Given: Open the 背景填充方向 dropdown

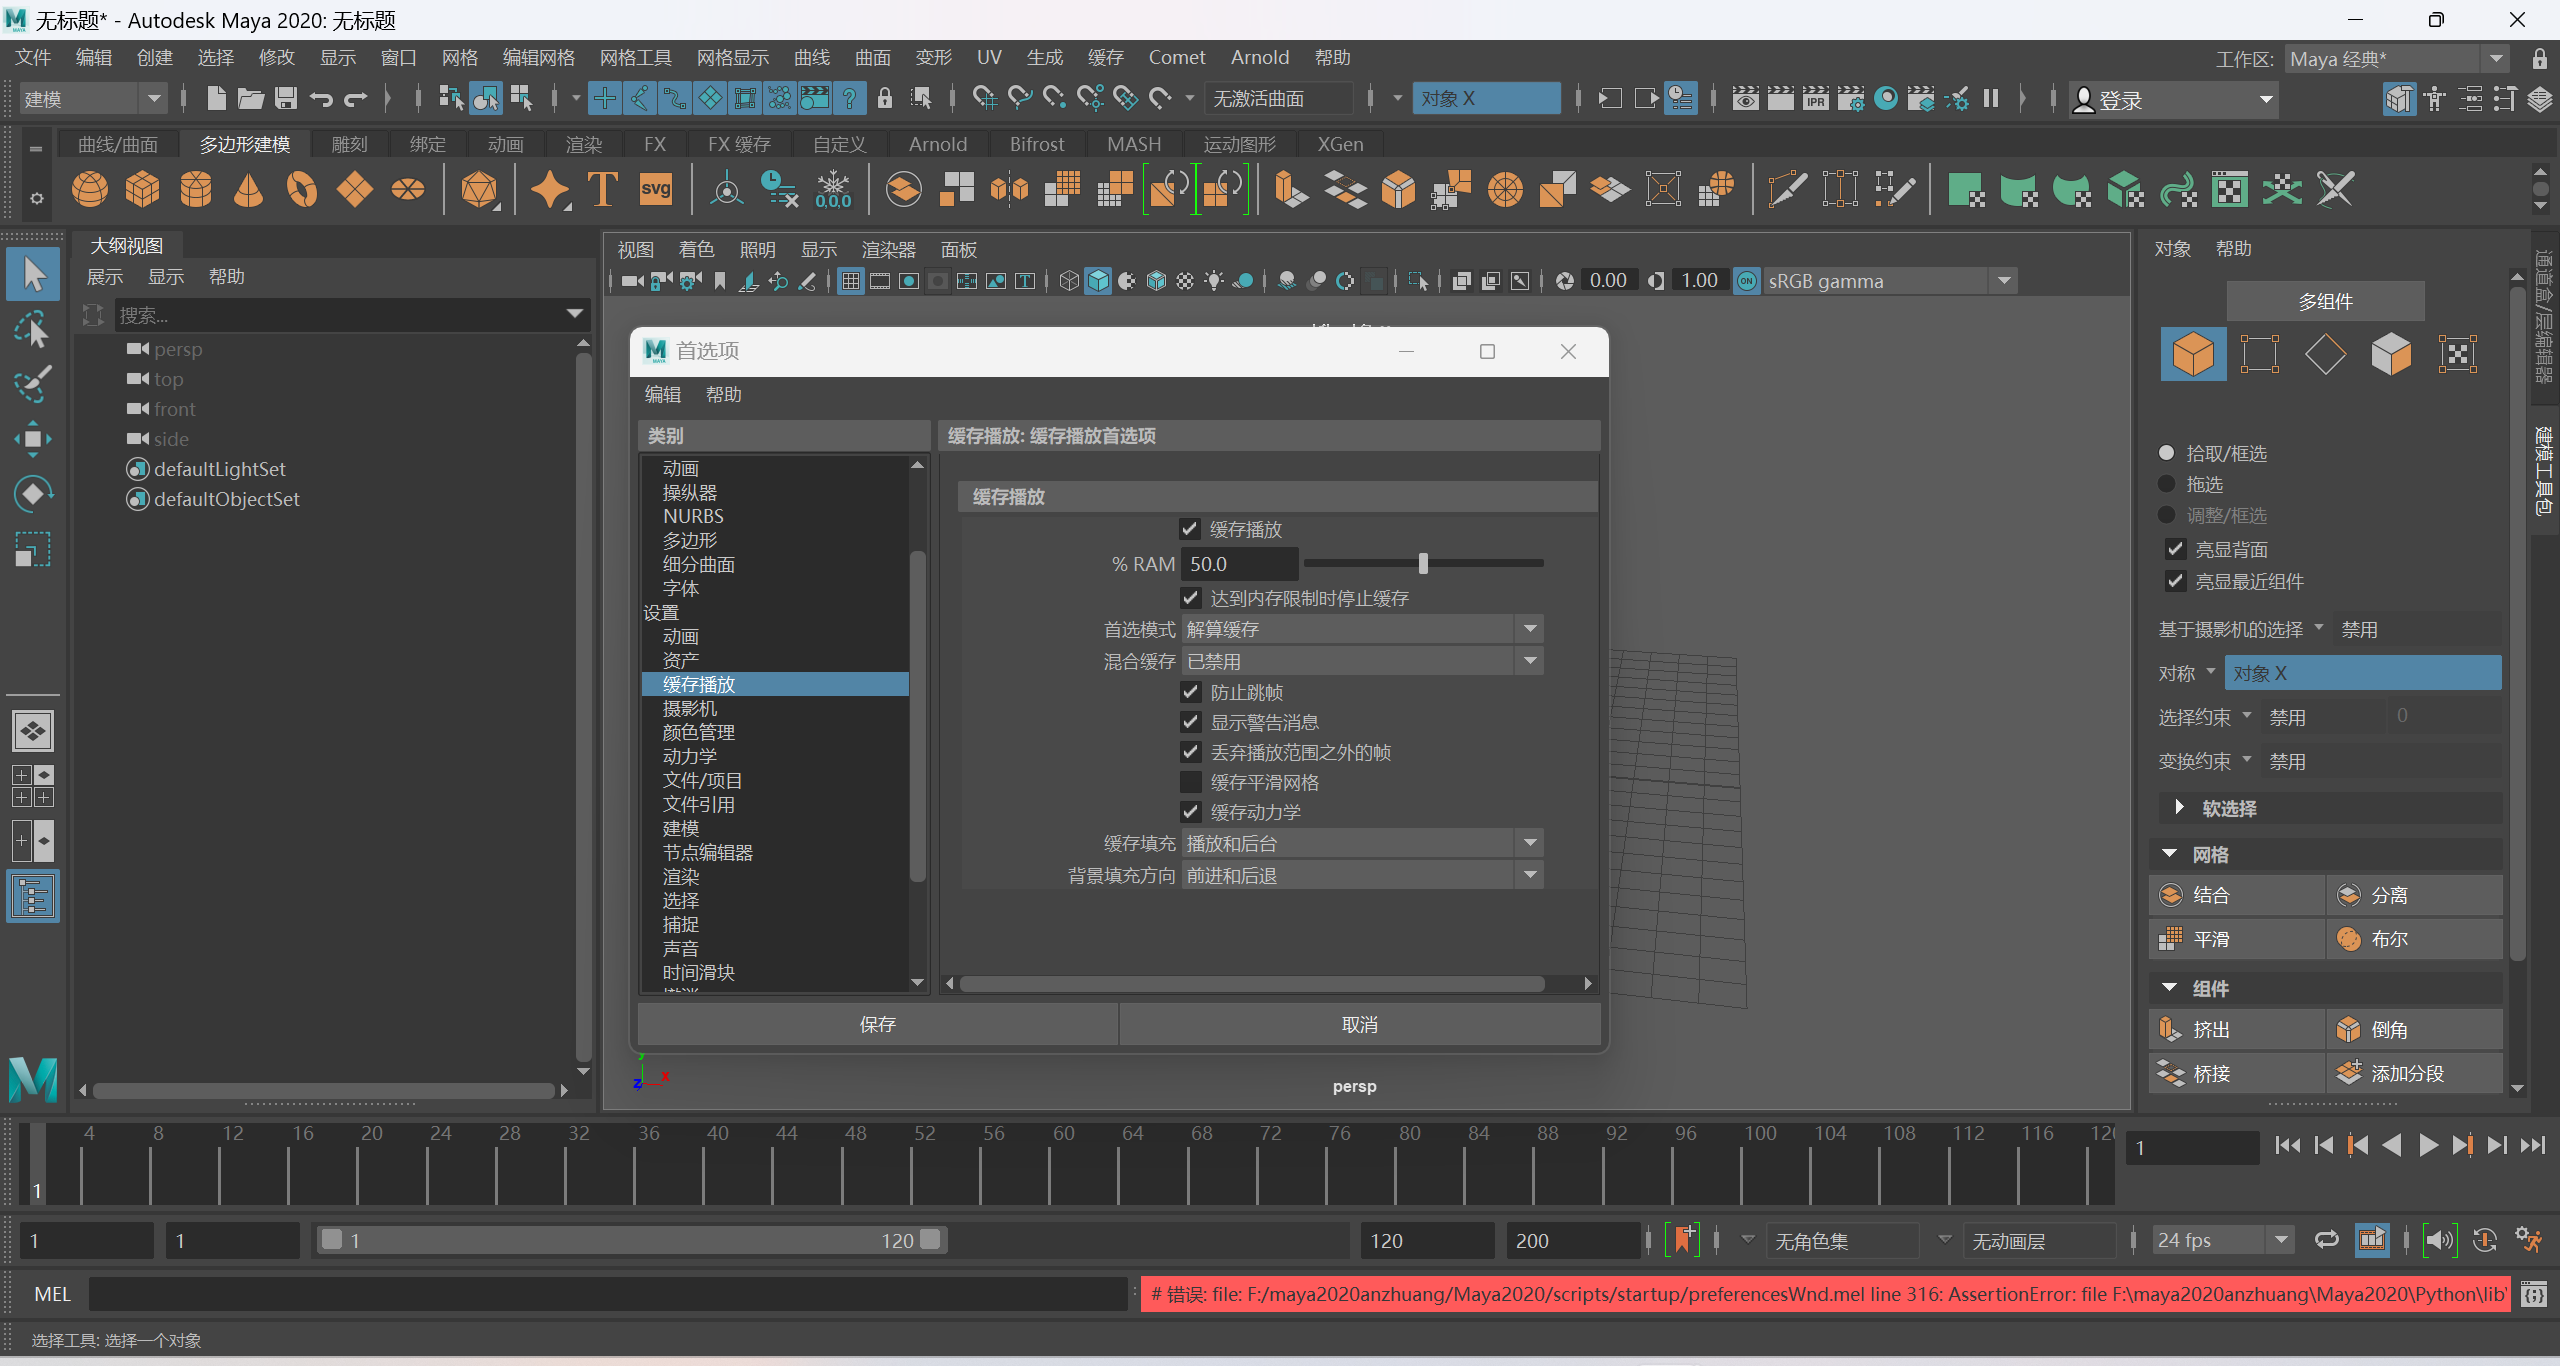Looking at the screenshot, I should pyautogui.click(x=1362, y=875).
